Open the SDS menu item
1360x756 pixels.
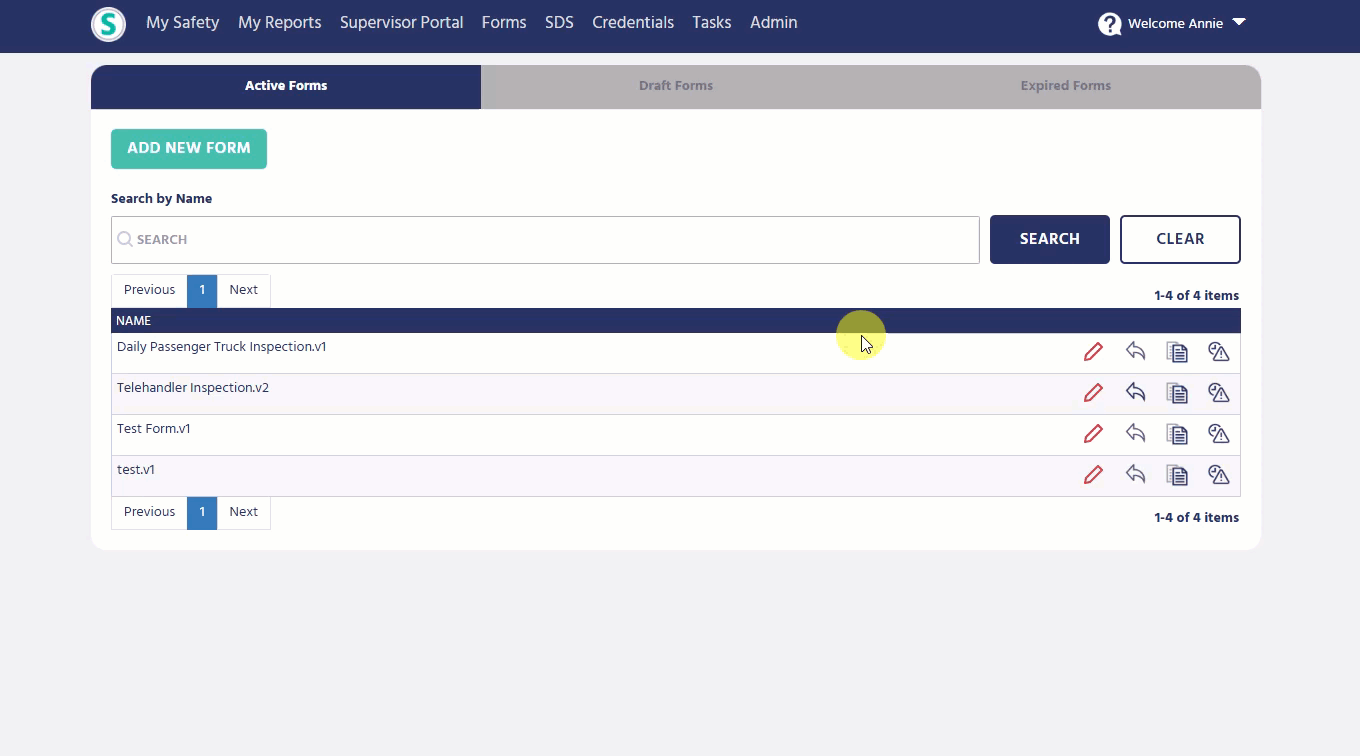[x=559, y=22]
